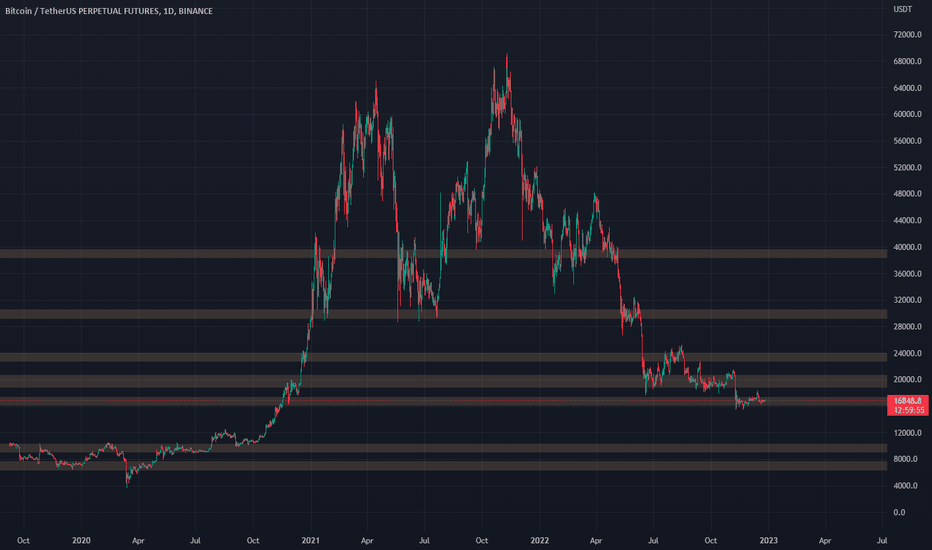The image size is (932, 550).
Task: Select the horizontal zone band near 24000
Action: click(443, 357)
